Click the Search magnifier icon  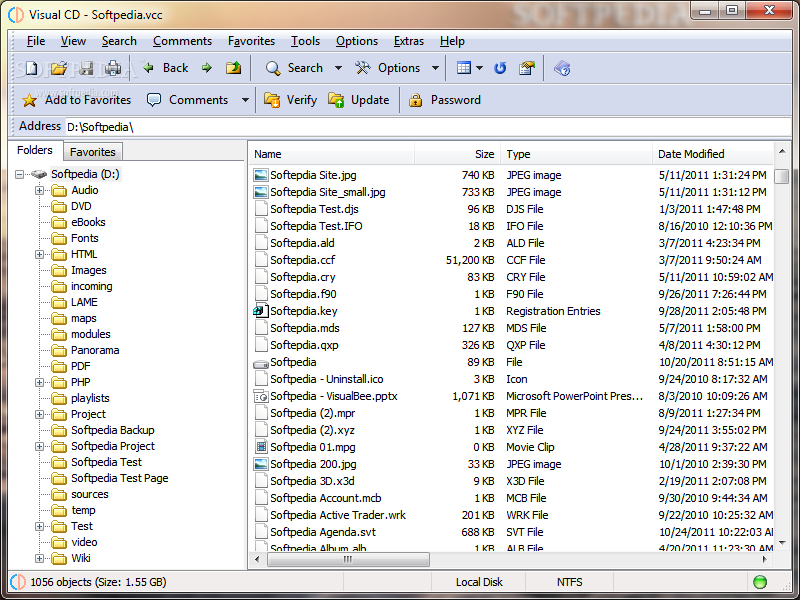[x=273, y=68]
